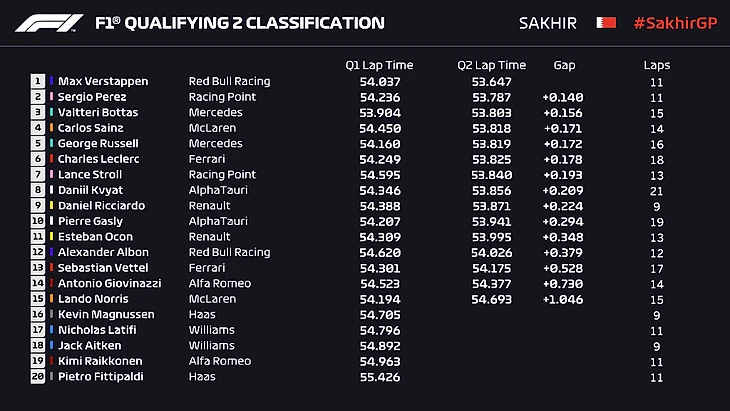Click position 20 number box
The width and height of the screenshot is (730, 411).
(x=38, y=376)
